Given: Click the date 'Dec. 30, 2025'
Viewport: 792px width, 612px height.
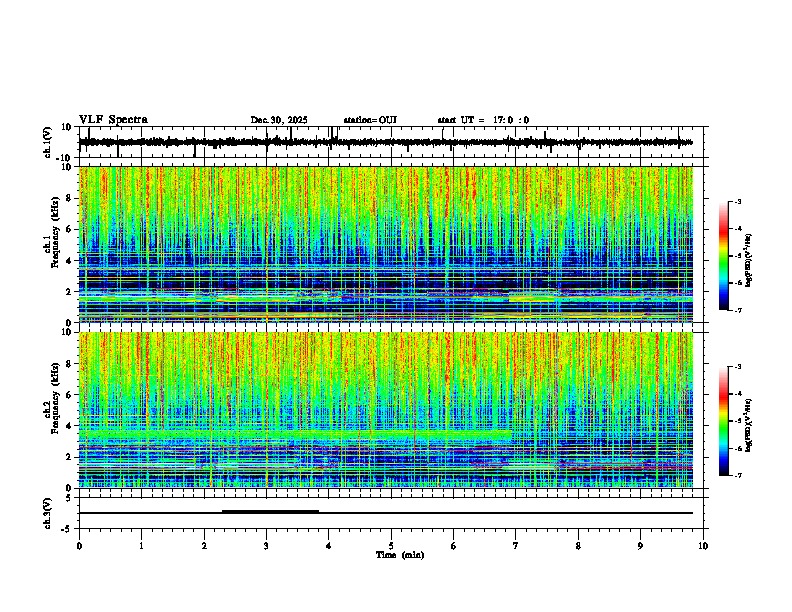Looking at the screenshot, I should point(279,120).
